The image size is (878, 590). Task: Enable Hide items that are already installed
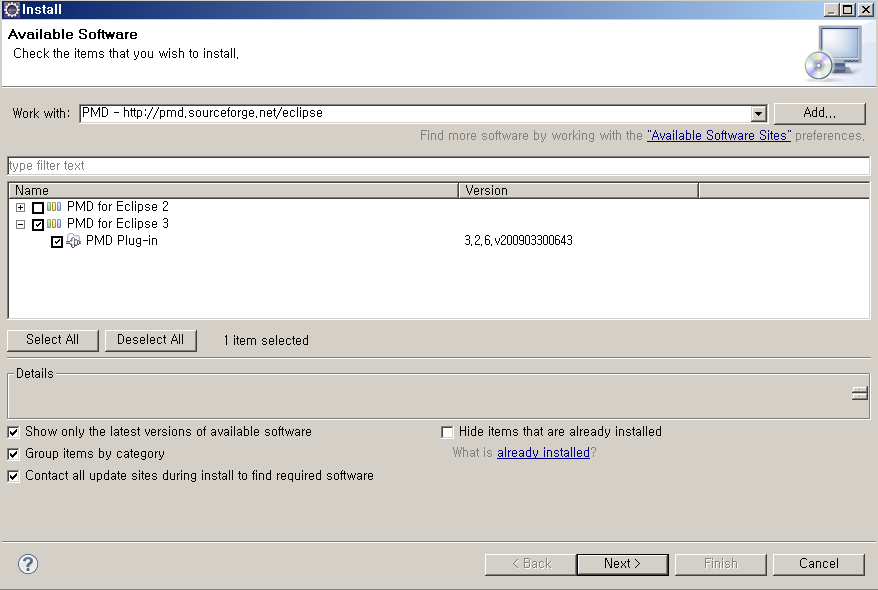(448, 432)
